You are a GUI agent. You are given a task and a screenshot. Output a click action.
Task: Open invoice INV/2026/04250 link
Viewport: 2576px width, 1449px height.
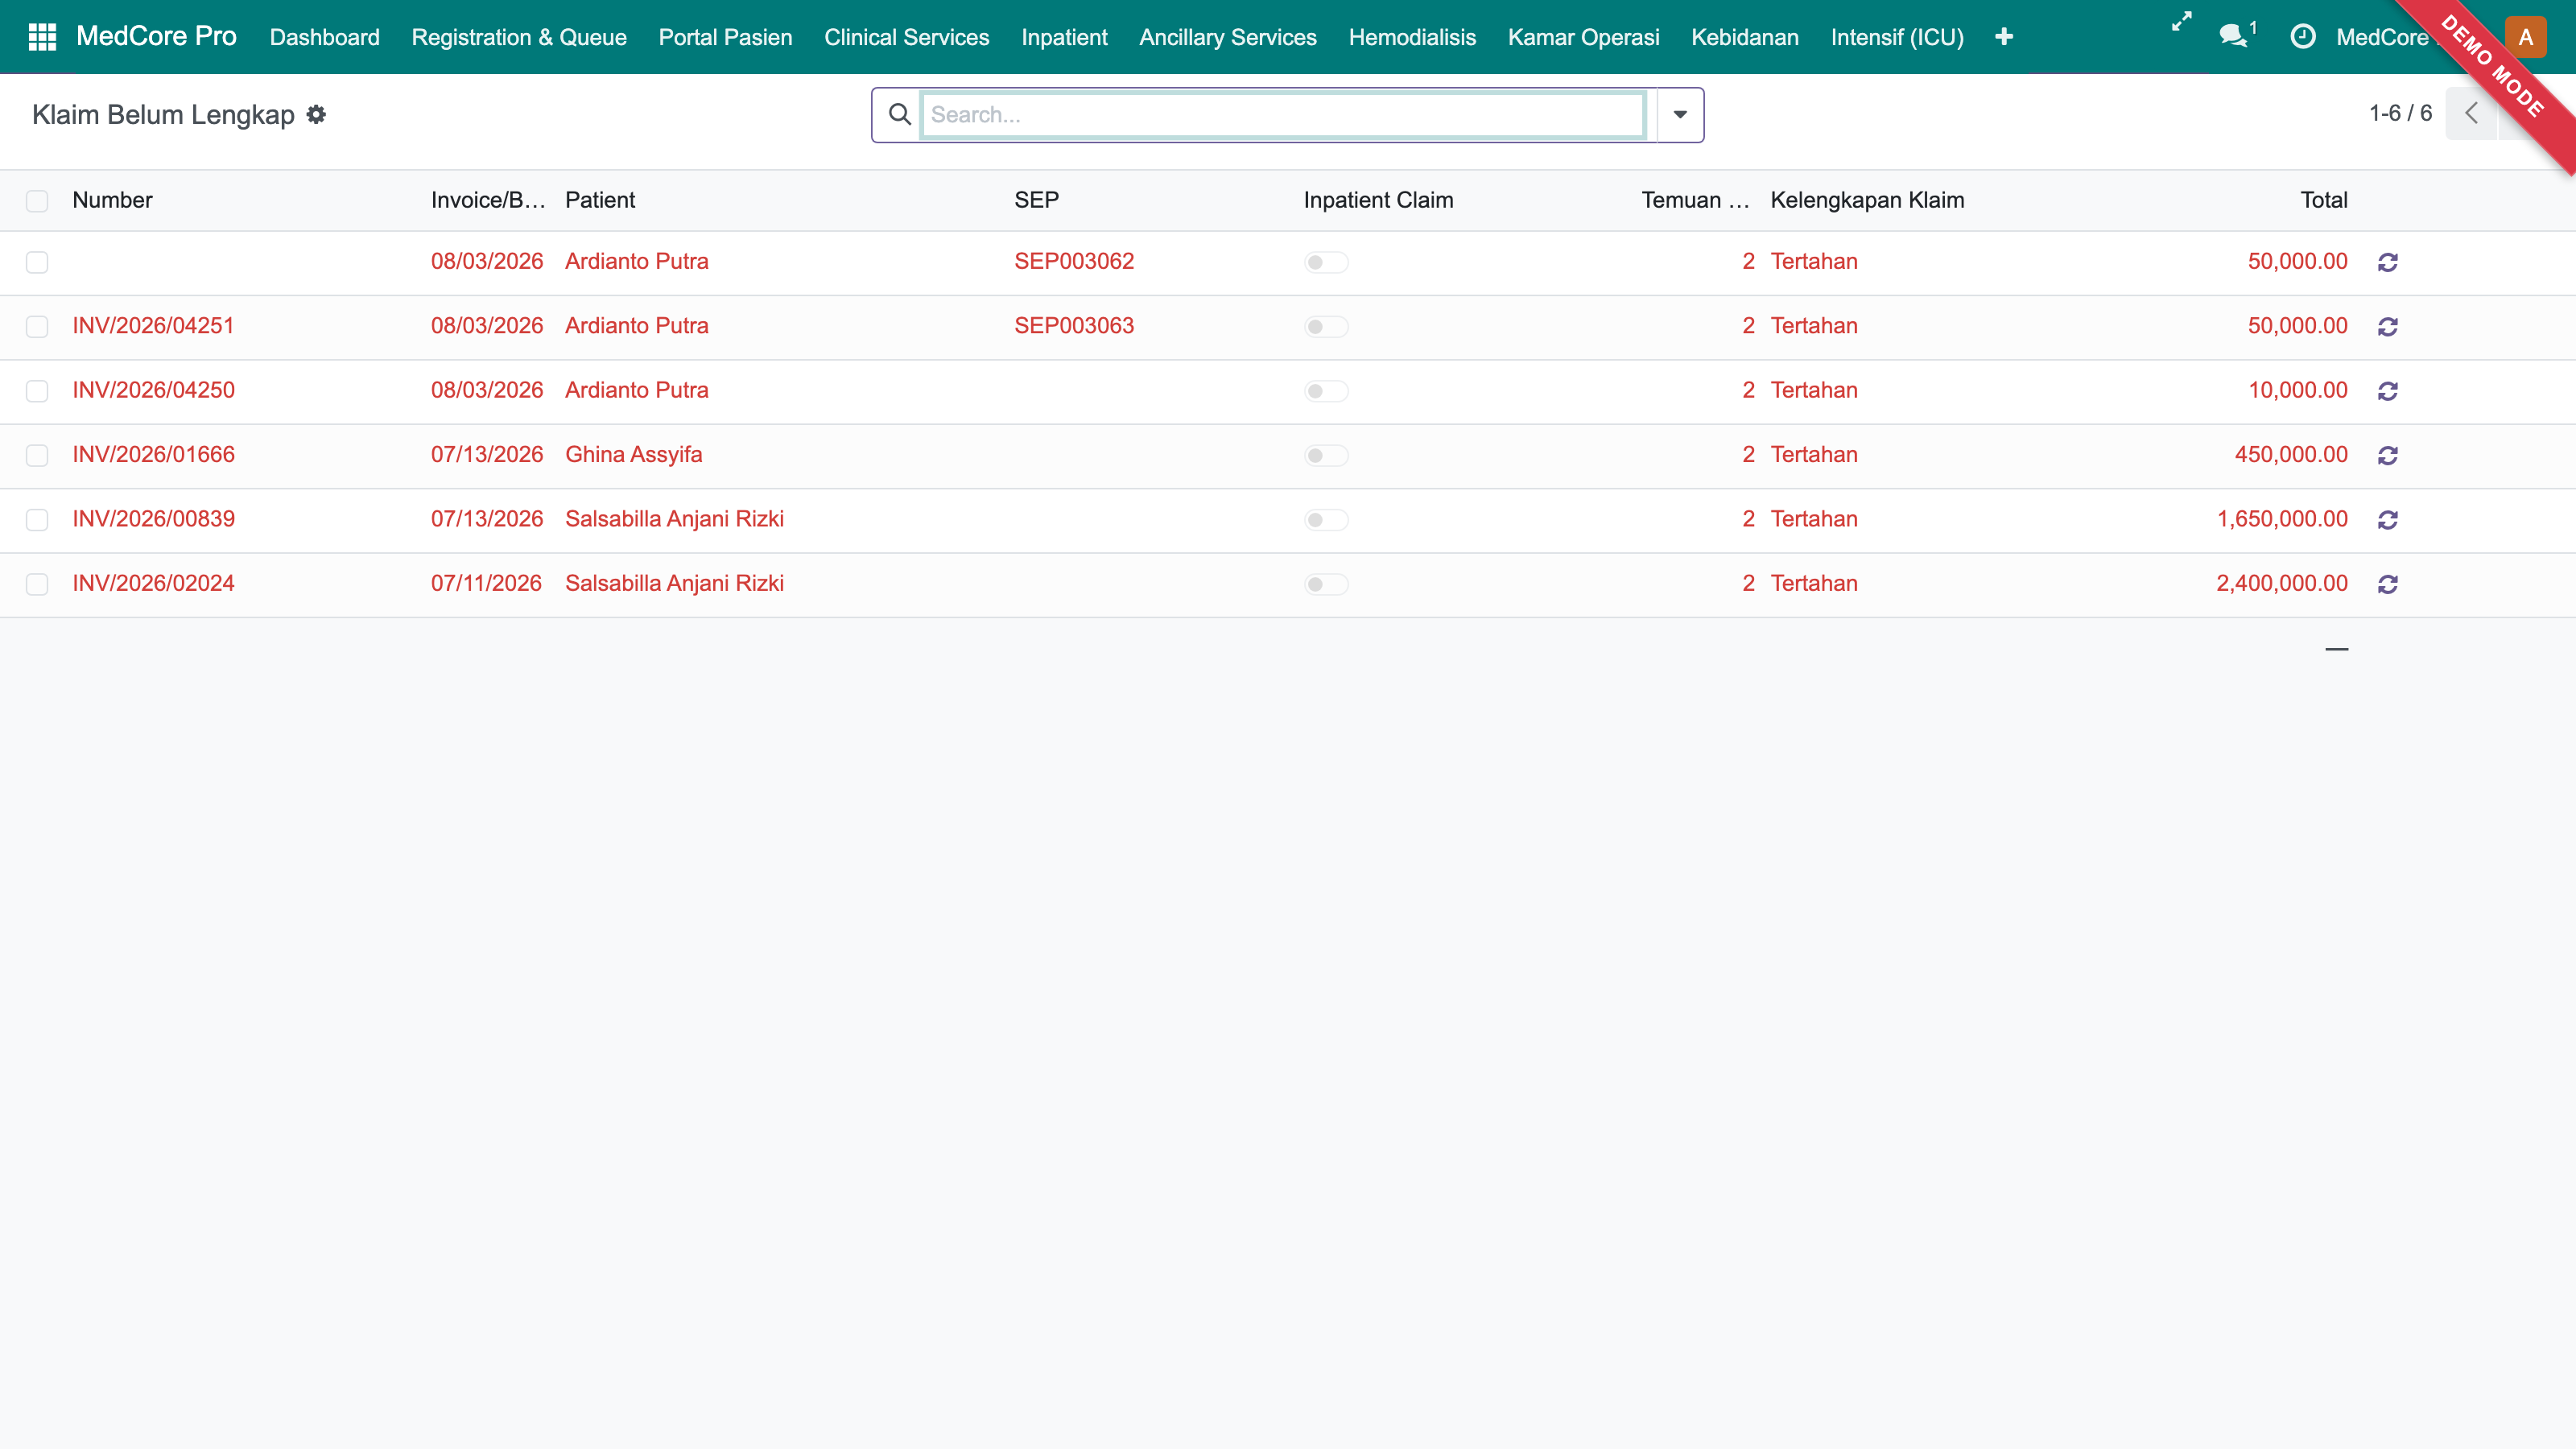(x=154, y=390)
